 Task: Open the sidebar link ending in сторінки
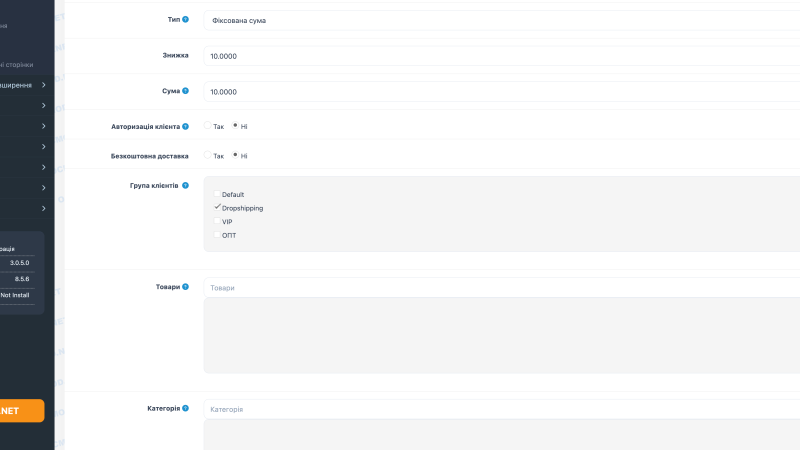coord(16,65)
